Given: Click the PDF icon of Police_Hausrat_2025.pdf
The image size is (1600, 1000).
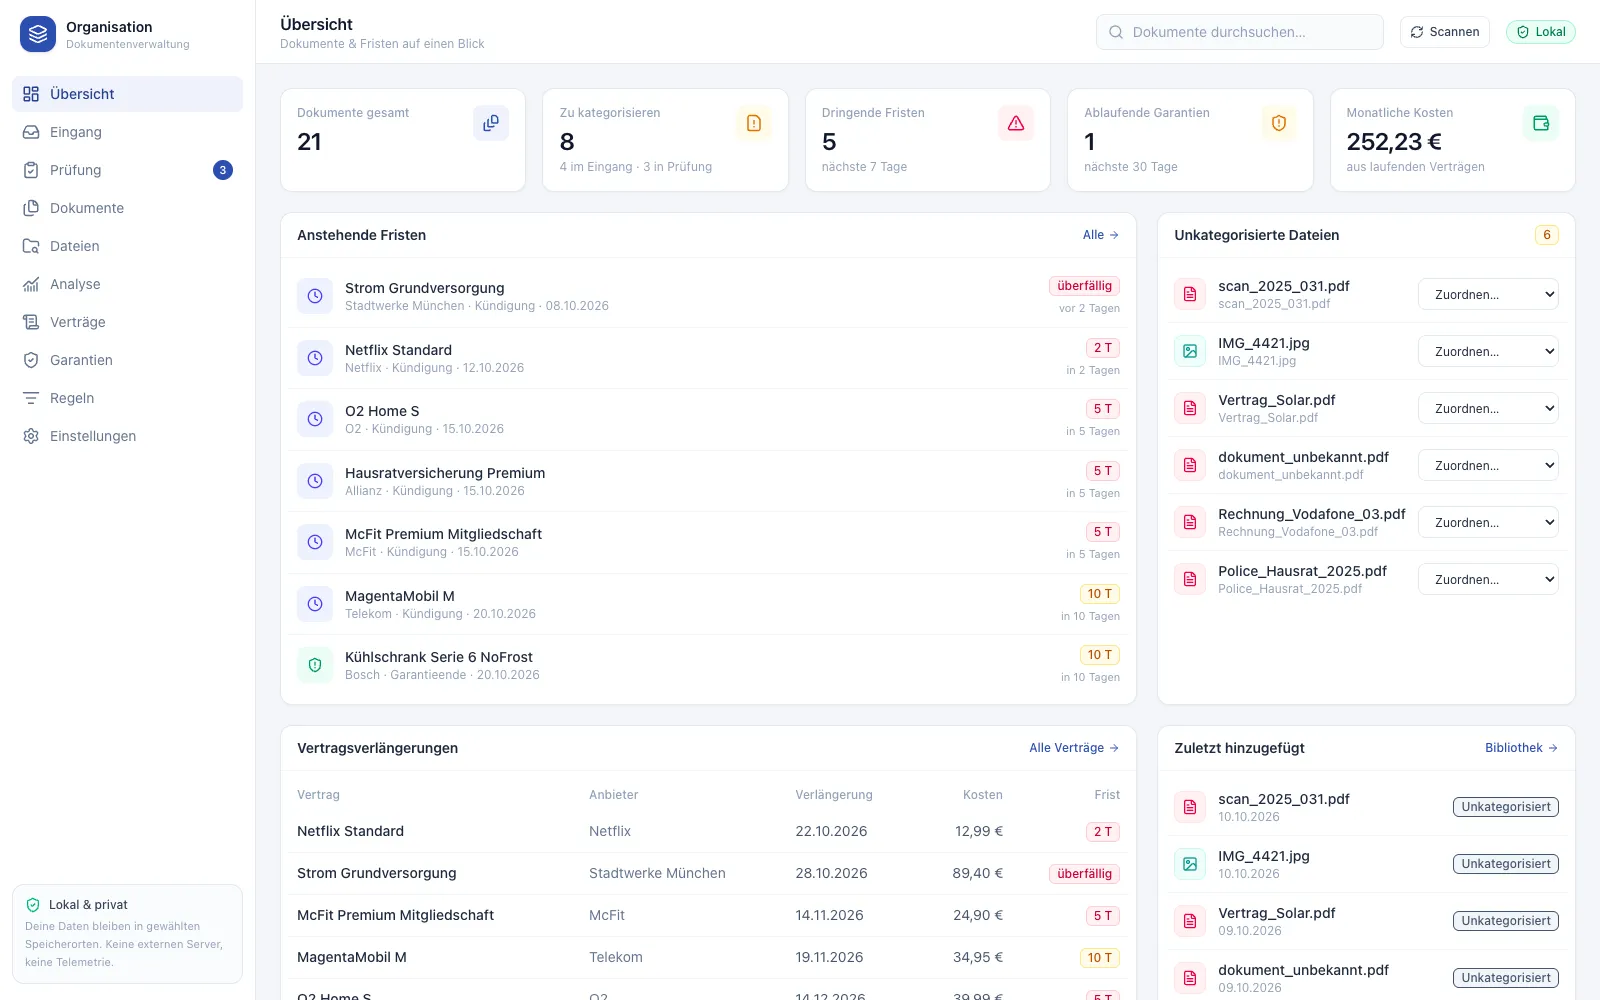Looking at the screenshot, I should (x=1190, y=579).
